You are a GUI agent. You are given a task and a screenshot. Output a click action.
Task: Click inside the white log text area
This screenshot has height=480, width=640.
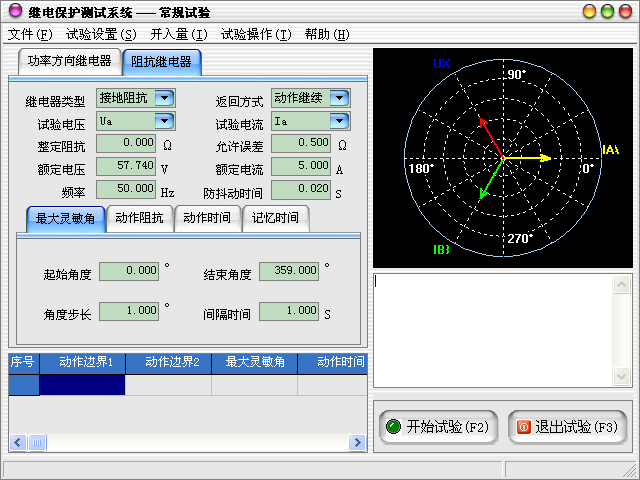pos(493,331)
